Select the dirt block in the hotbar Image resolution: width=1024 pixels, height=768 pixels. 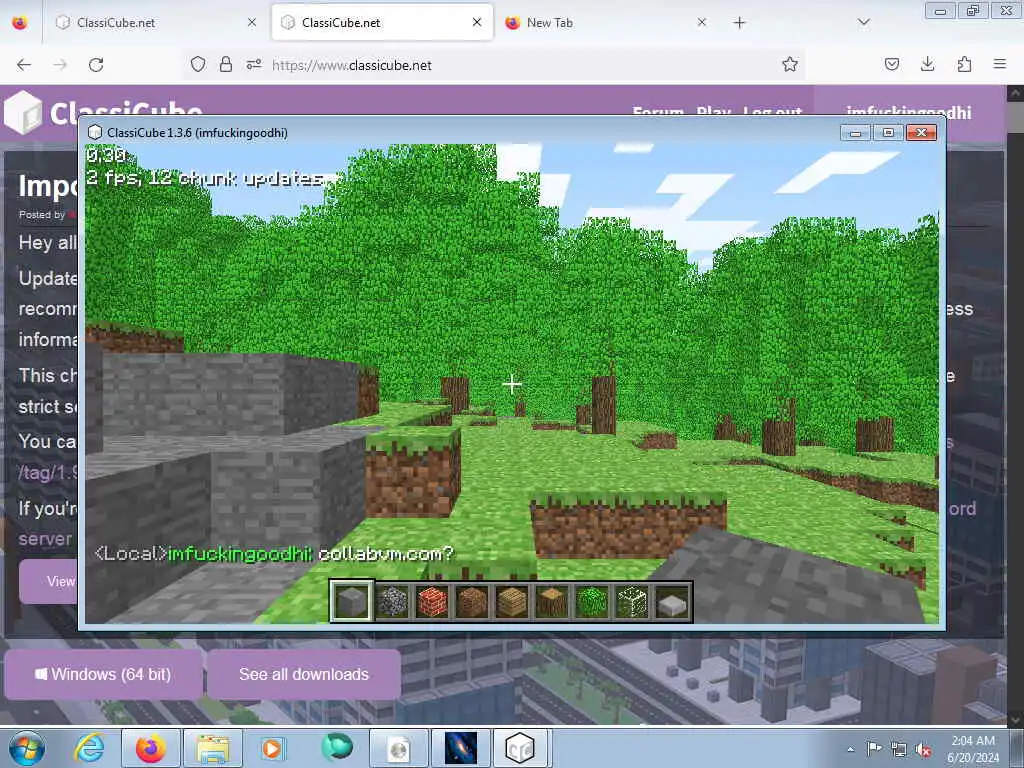[x=472, y=601]
